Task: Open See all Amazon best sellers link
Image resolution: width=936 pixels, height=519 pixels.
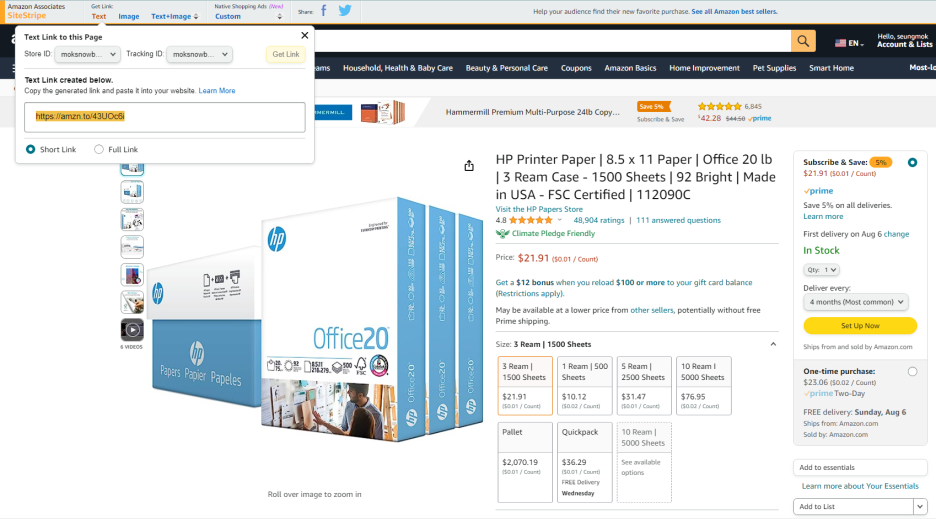Action: point(734,11)
